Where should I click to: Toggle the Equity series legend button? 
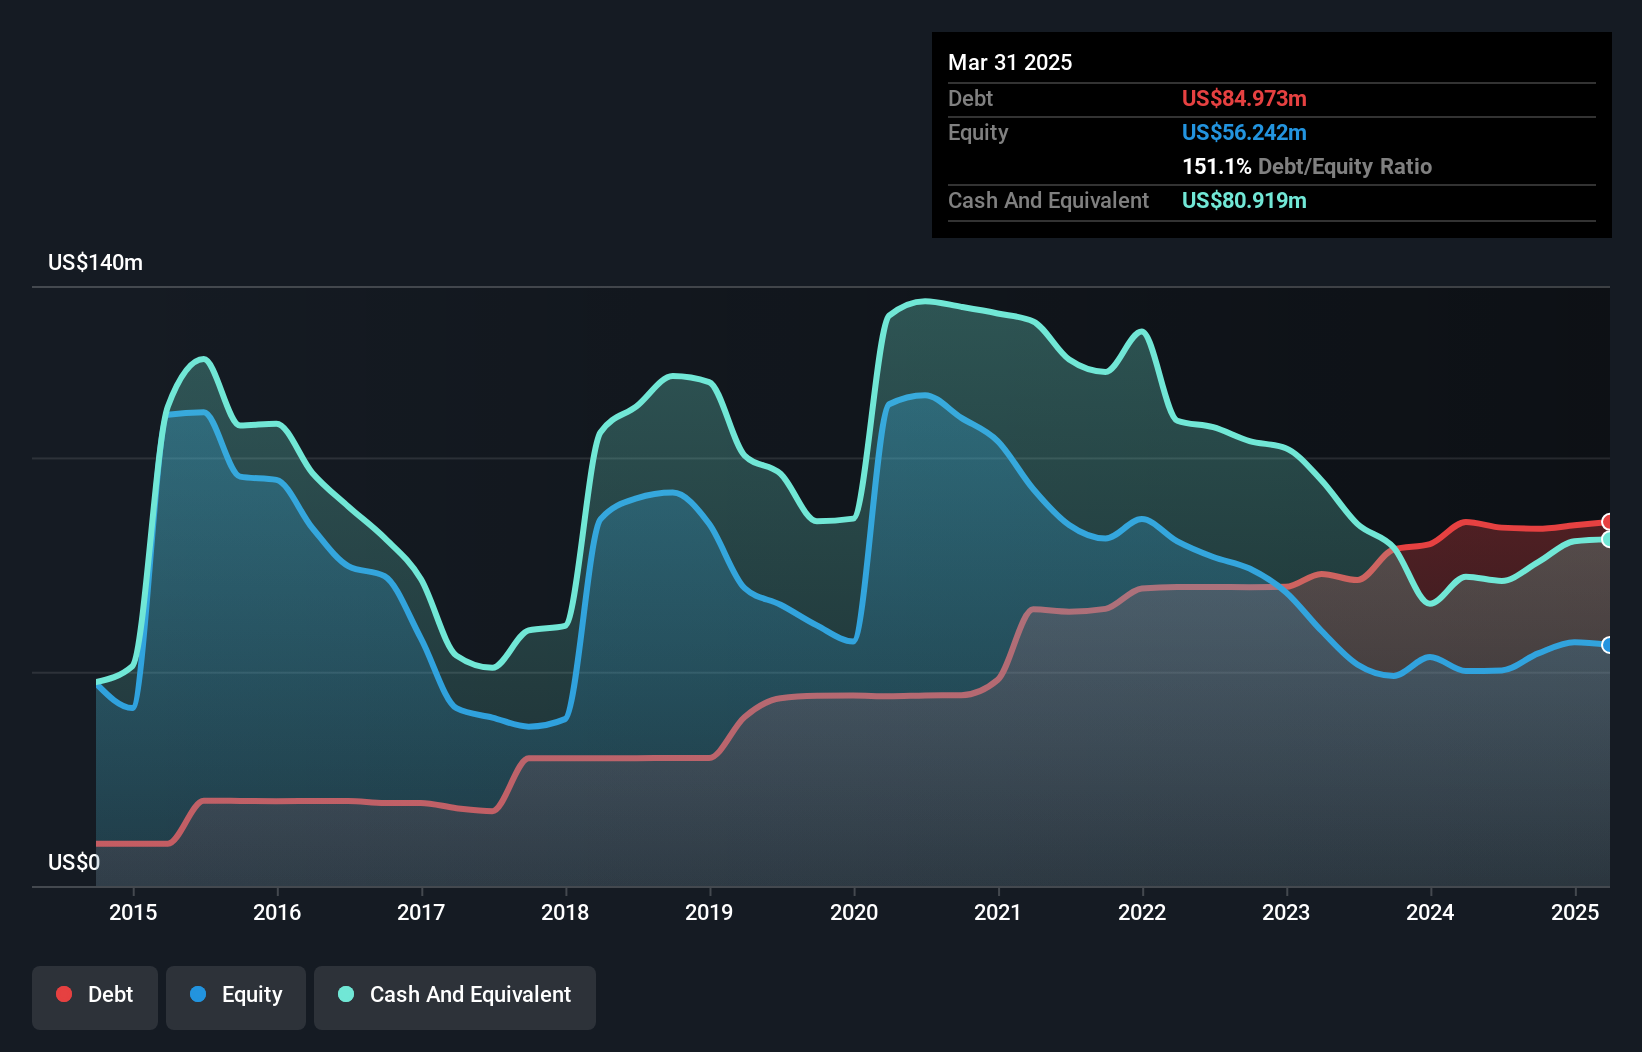[236, 997]
